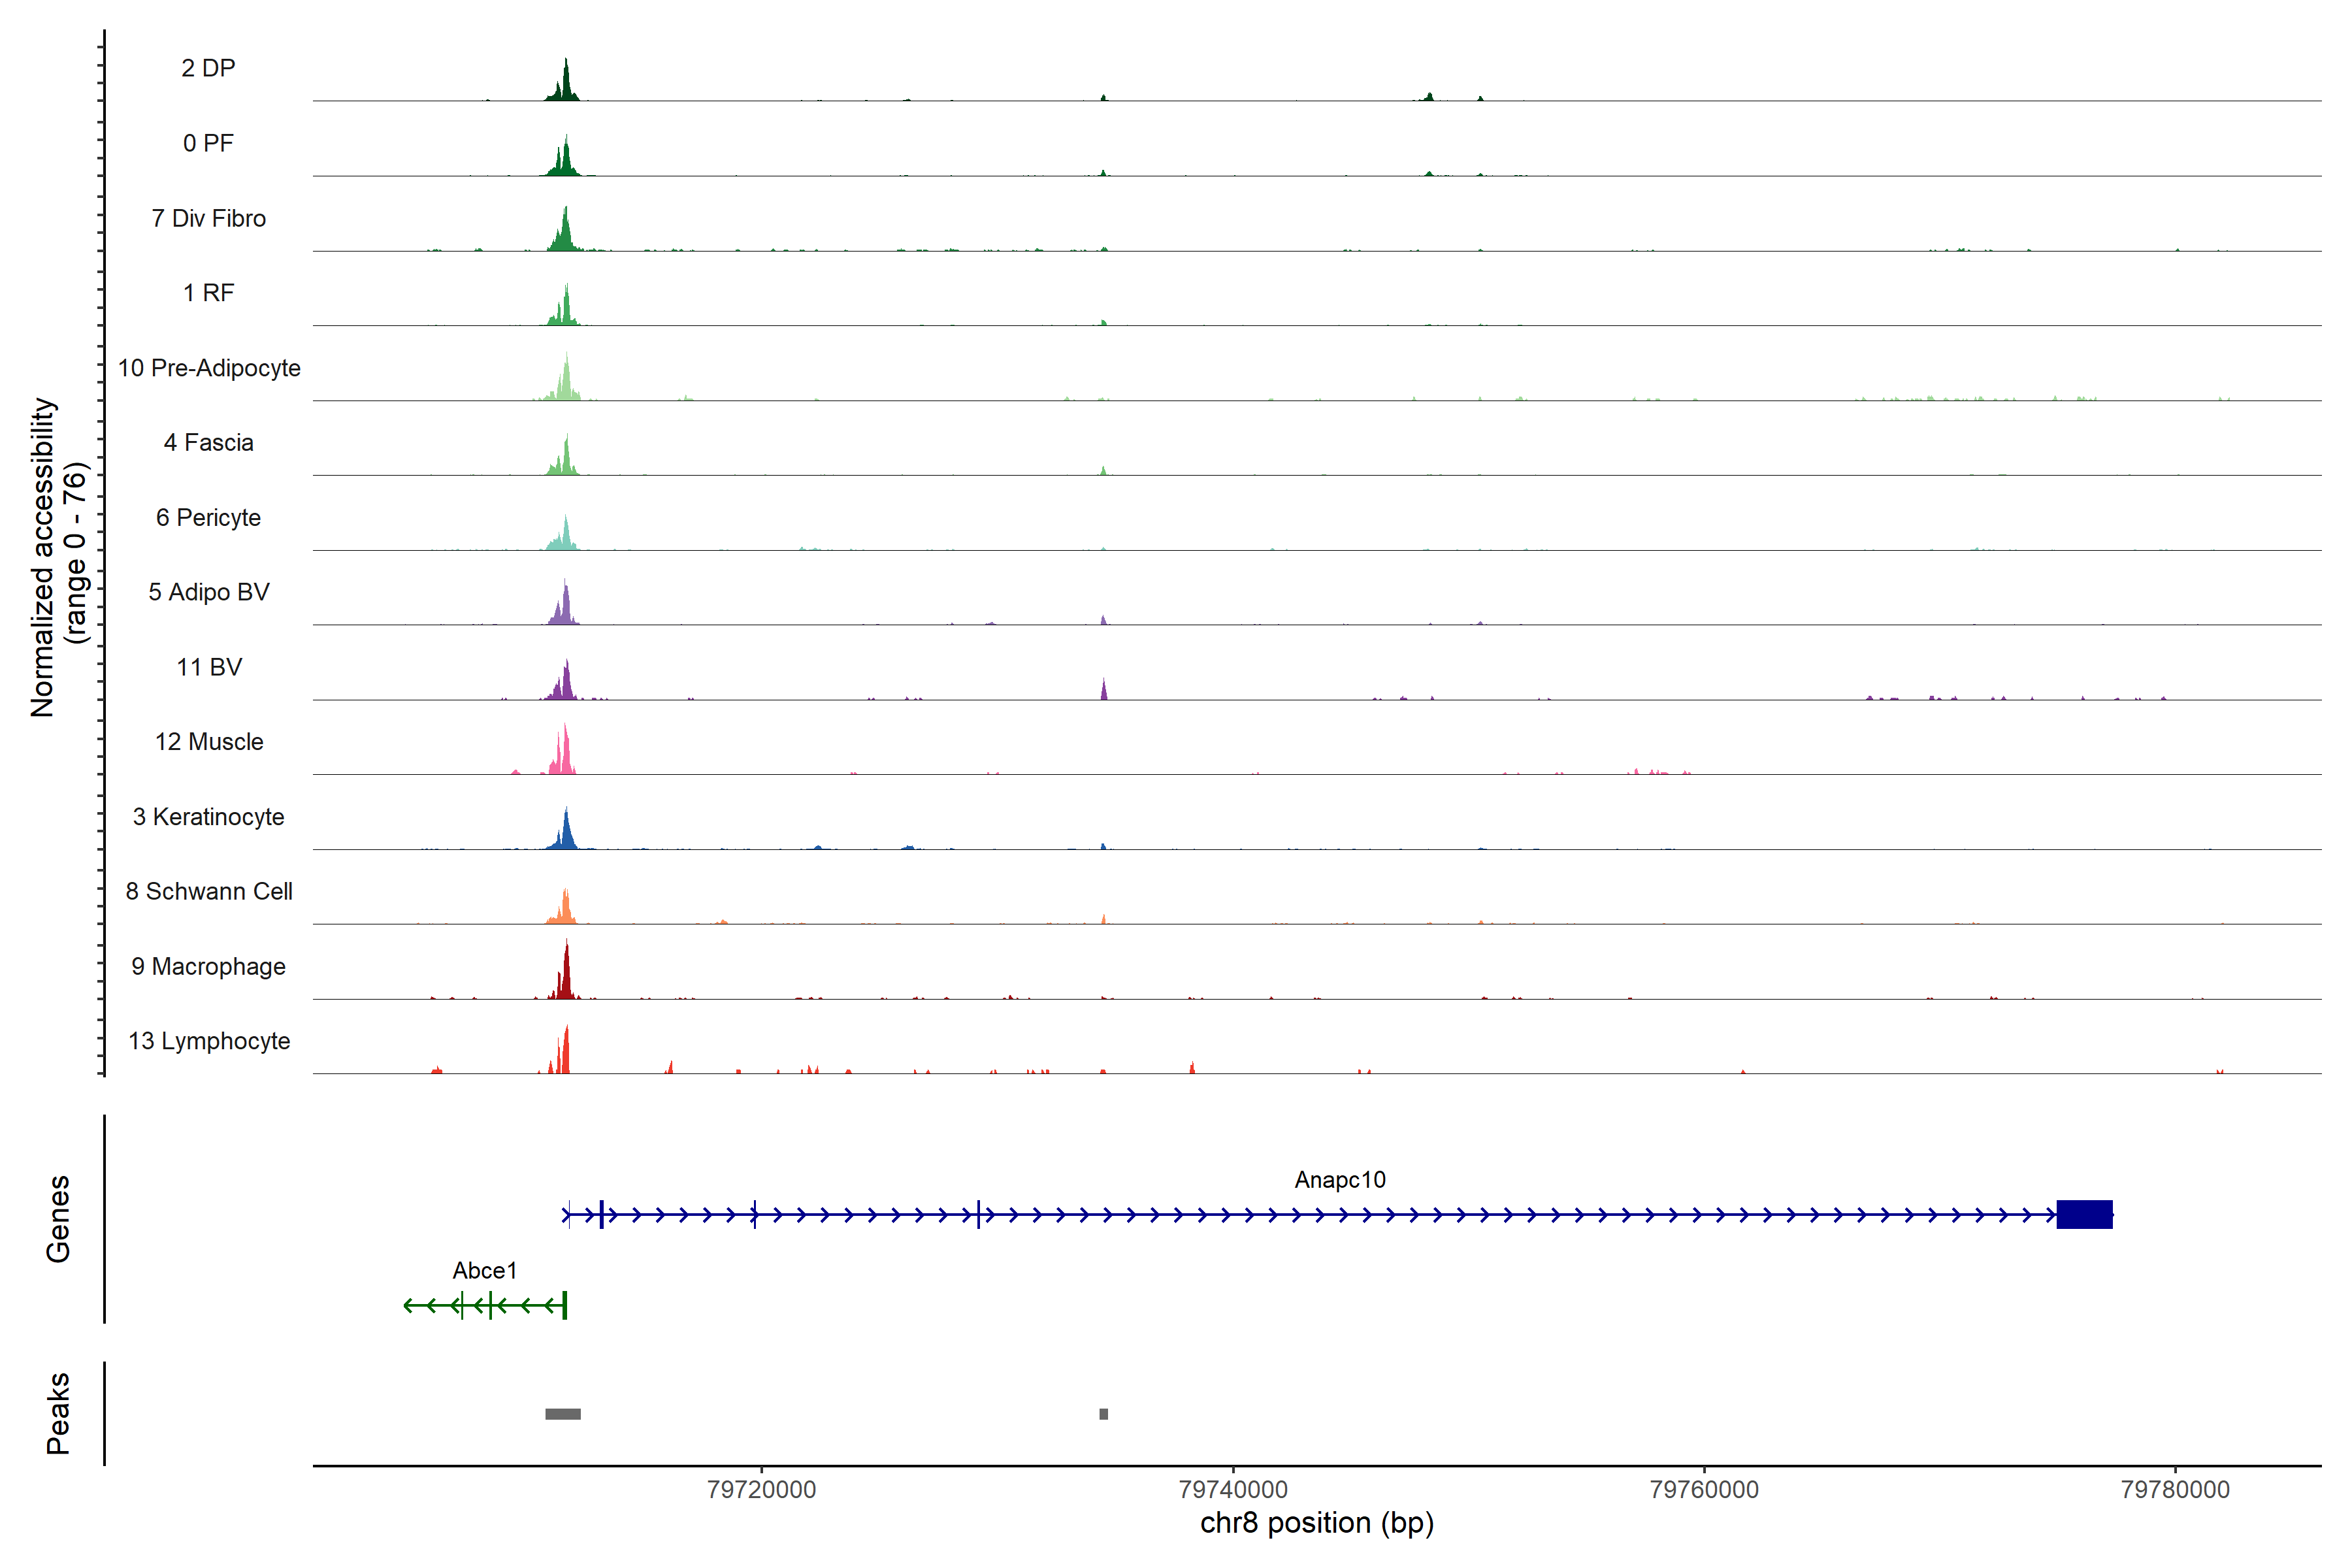Screen dimensions: 2352x1568
Task: Click the 9 Macrophage track label
Action: (208, 966)
